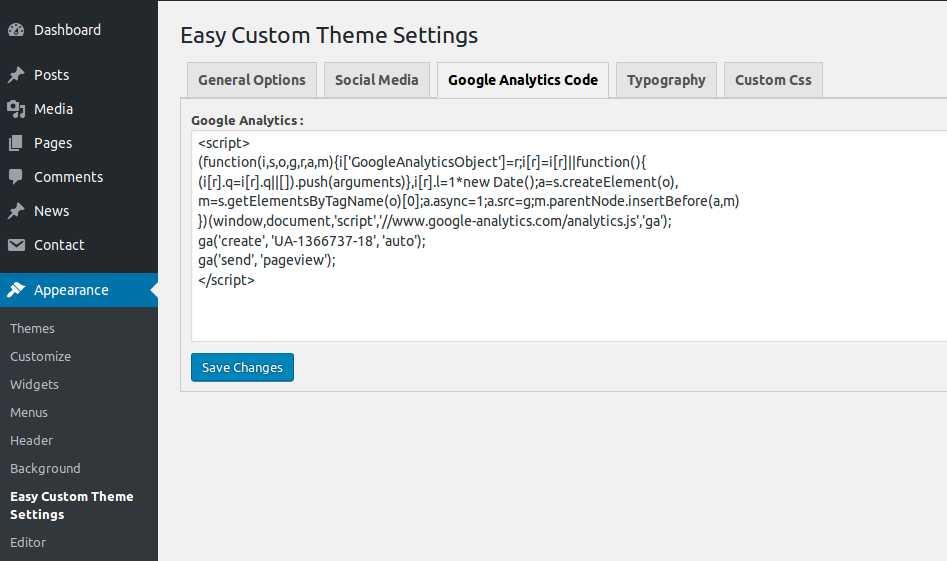Click the Contact envelope icon
This screenshot has height=561, width=947.
(16, 245)
